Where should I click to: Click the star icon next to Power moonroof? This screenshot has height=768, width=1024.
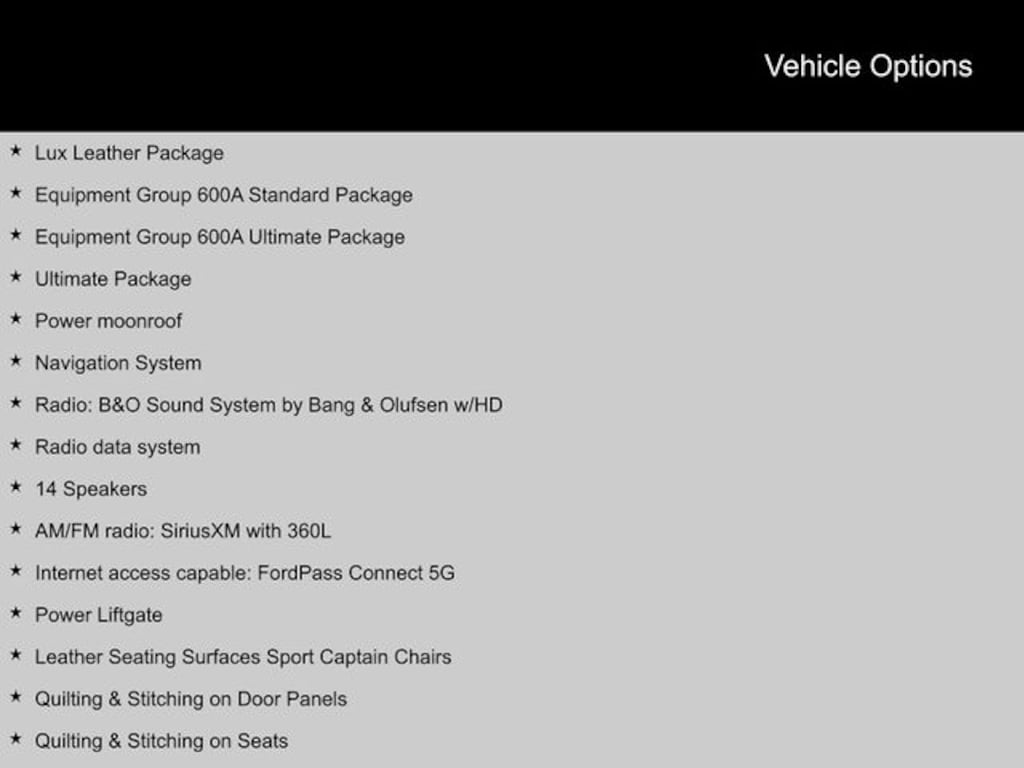click(15, 320)
